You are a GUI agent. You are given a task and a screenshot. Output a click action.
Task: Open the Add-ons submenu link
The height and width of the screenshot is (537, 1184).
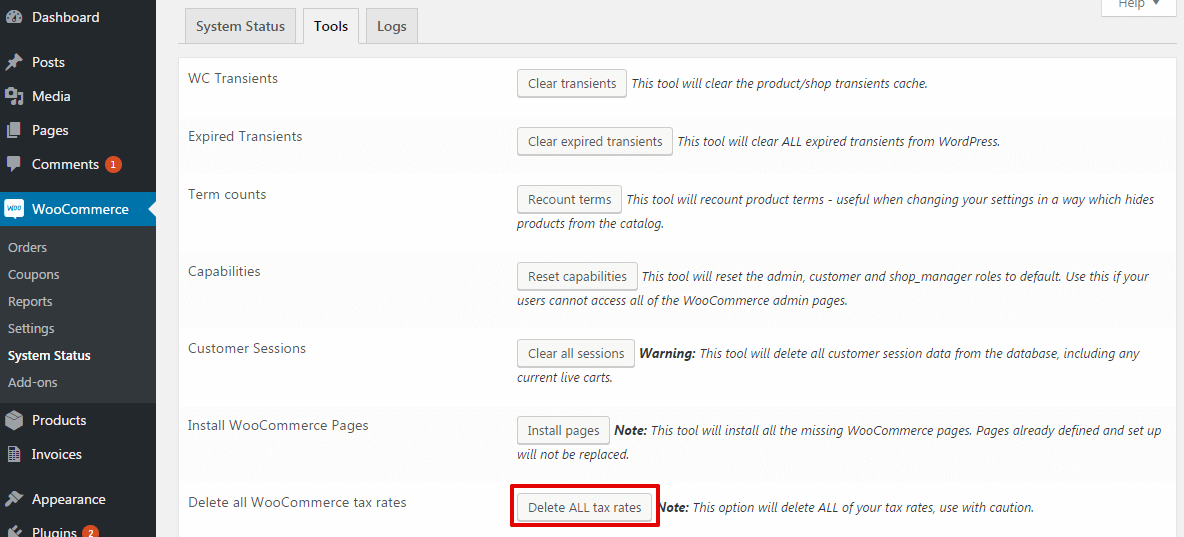point(32,382)
